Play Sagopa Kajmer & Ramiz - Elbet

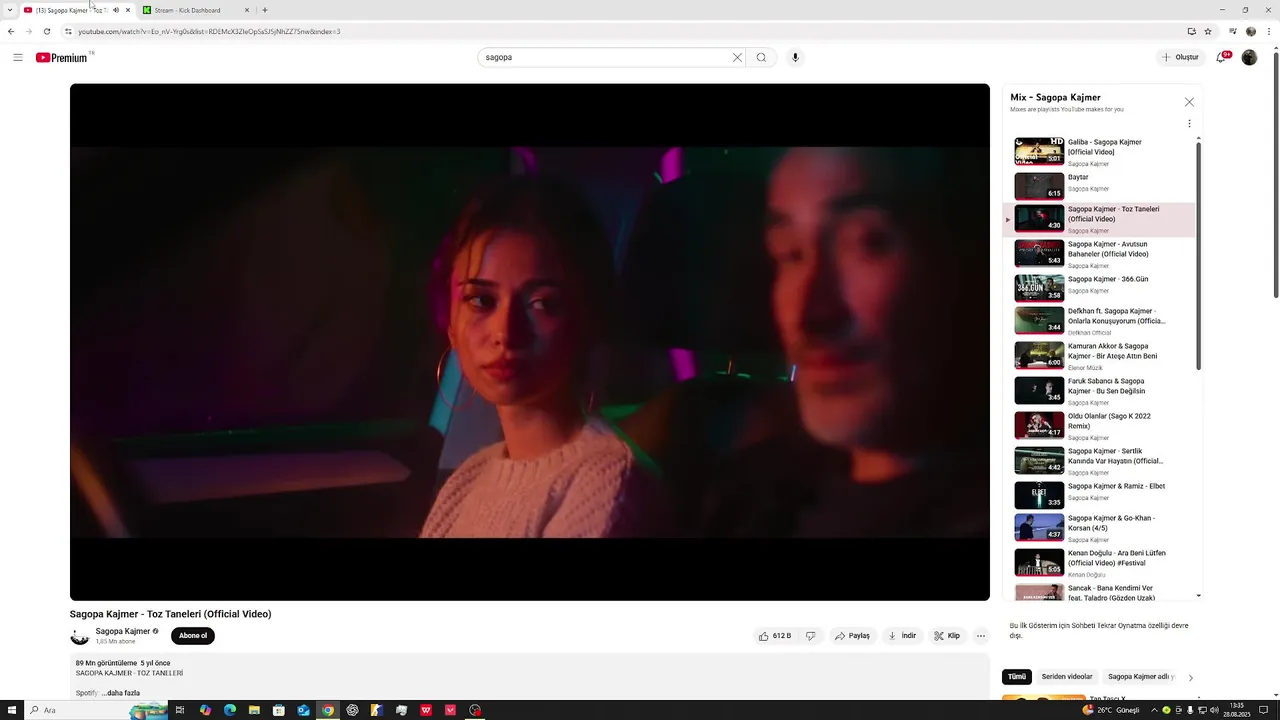tap(1100, 494)
